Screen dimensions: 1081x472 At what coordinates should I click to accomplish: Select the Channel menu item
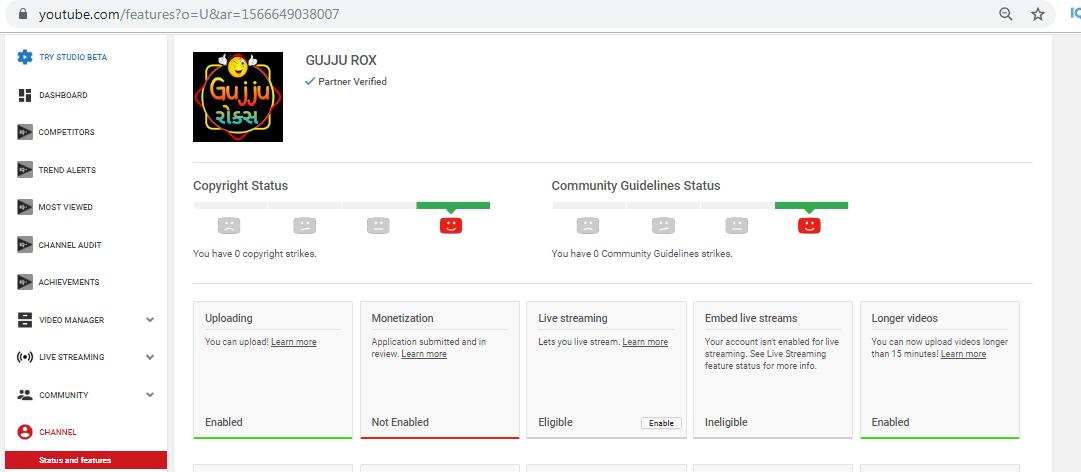click(58, 432)
